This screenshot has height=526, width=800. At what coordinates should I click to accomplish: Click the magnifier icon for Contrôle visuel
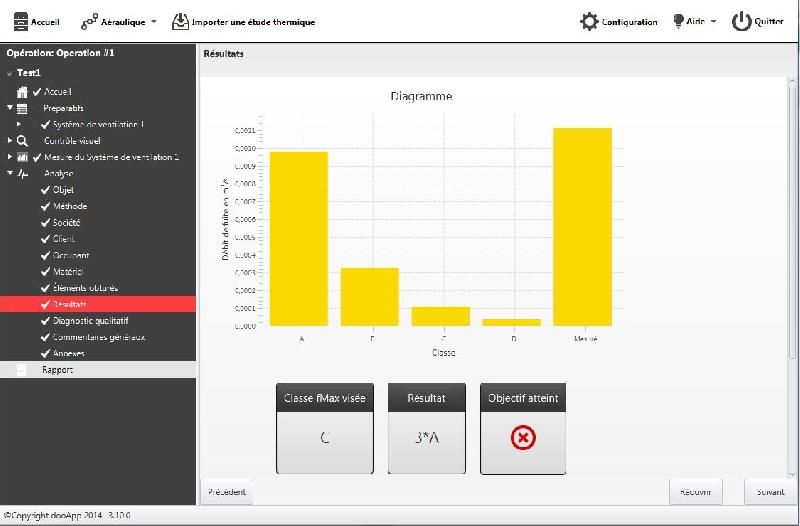22,141
